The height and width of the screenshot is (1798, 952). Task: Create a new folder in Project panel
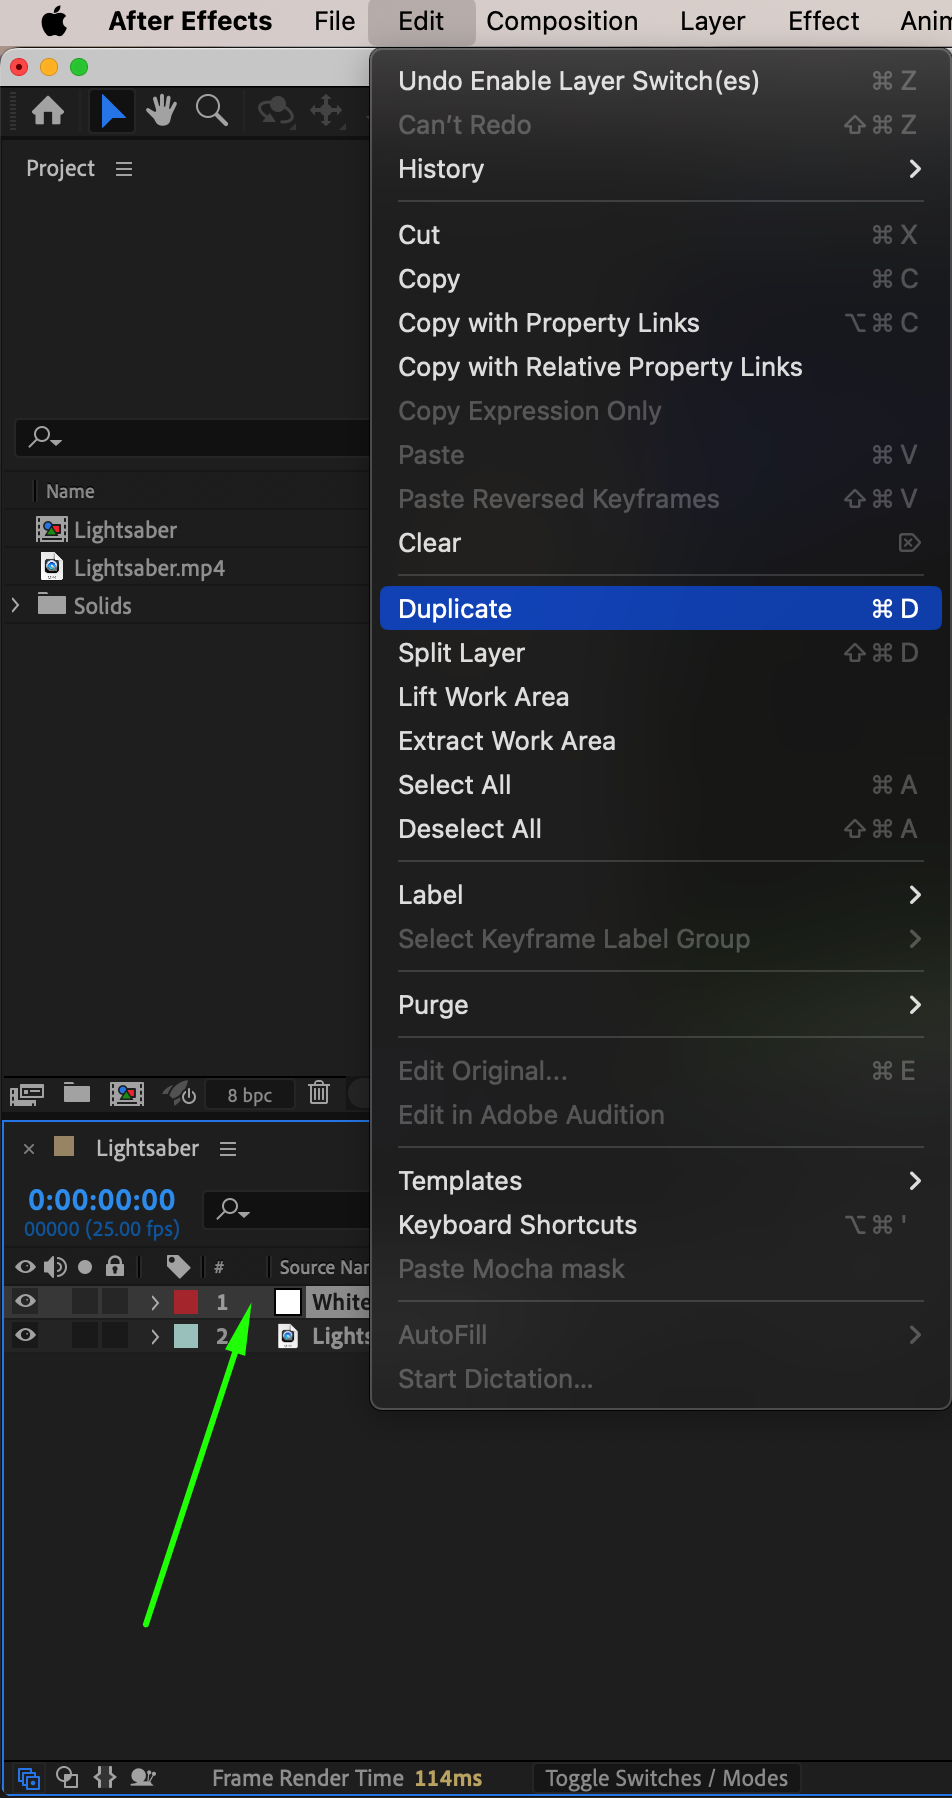(77, 1093)
